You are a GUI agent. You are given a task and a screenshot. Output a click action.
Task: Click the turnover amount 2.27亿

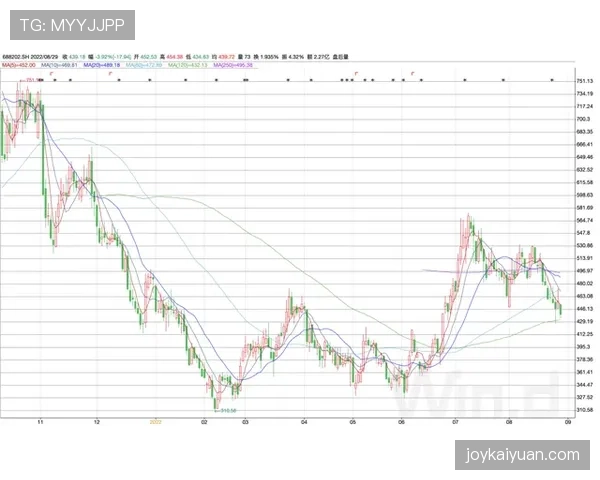321,57
